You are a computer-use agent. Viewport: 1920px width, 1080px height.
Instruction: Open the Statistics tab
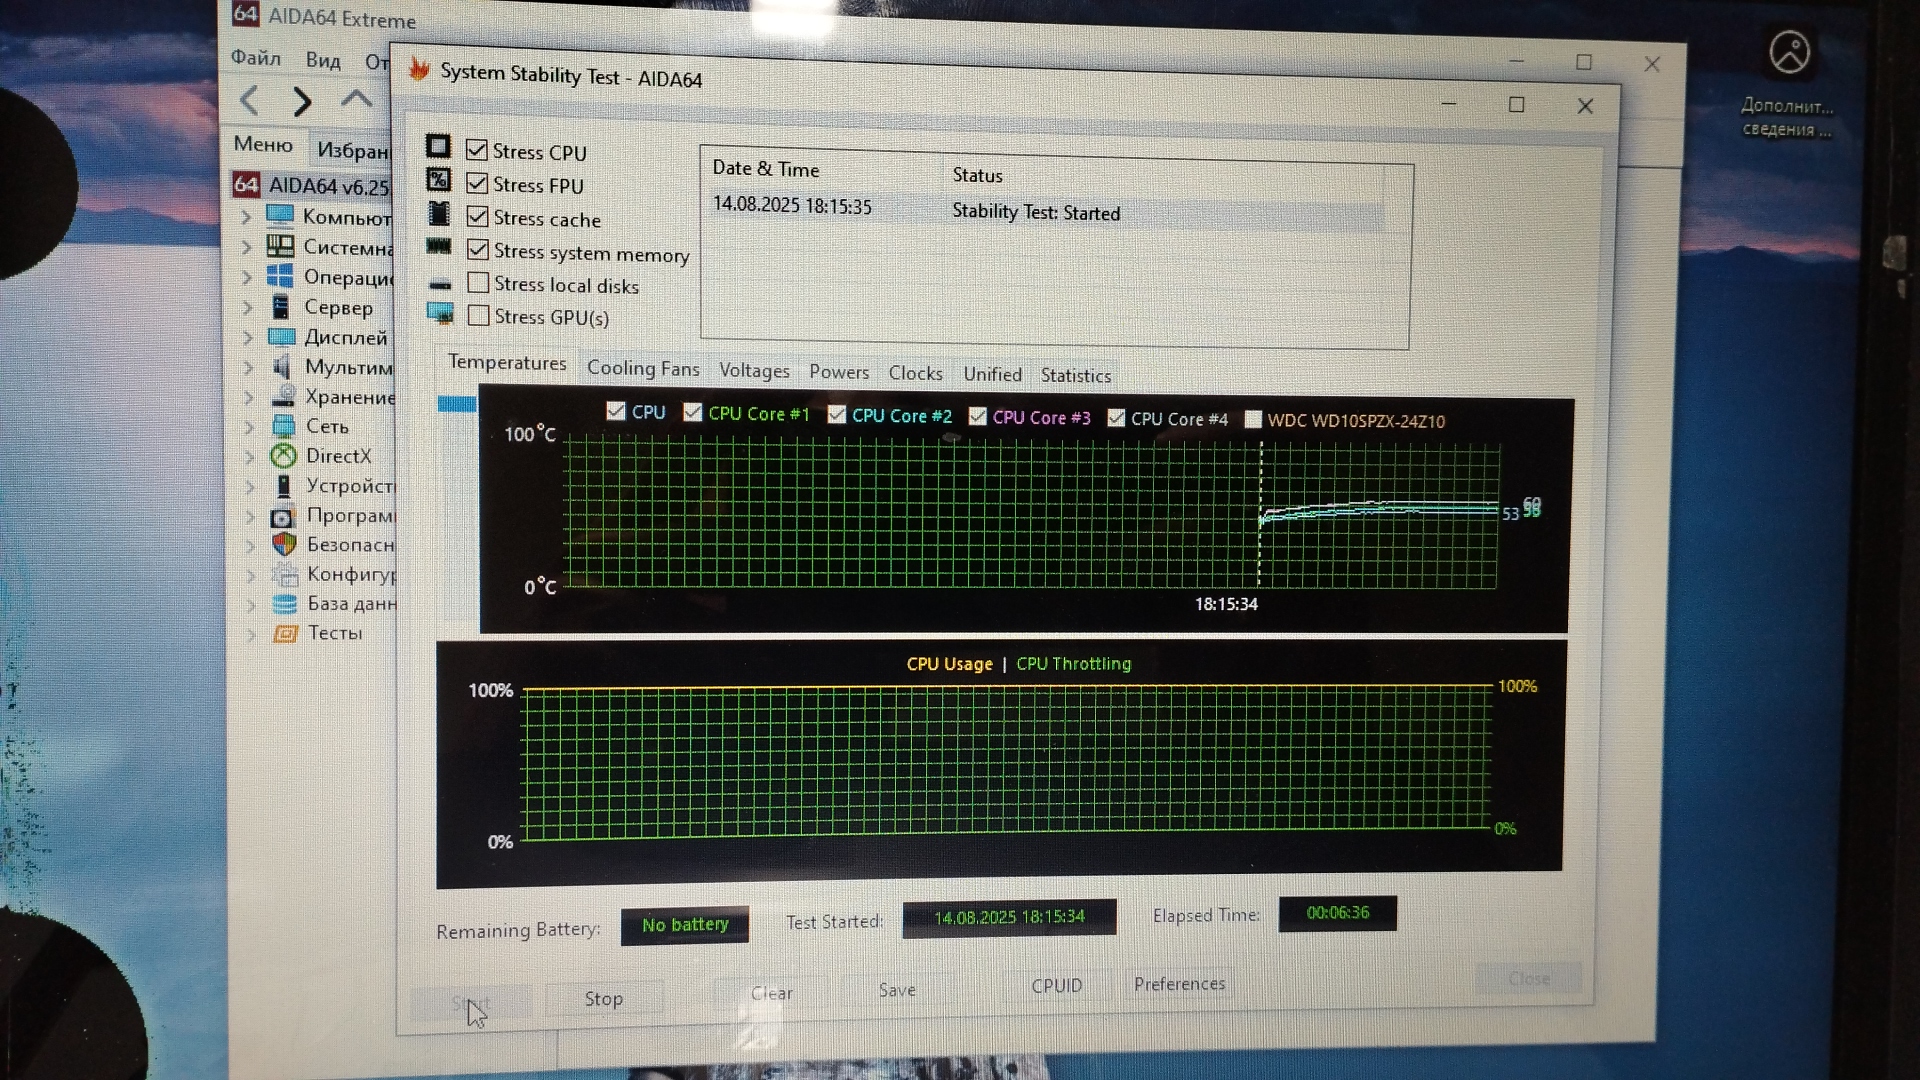pyautogui.click(x=1075, y=375)
